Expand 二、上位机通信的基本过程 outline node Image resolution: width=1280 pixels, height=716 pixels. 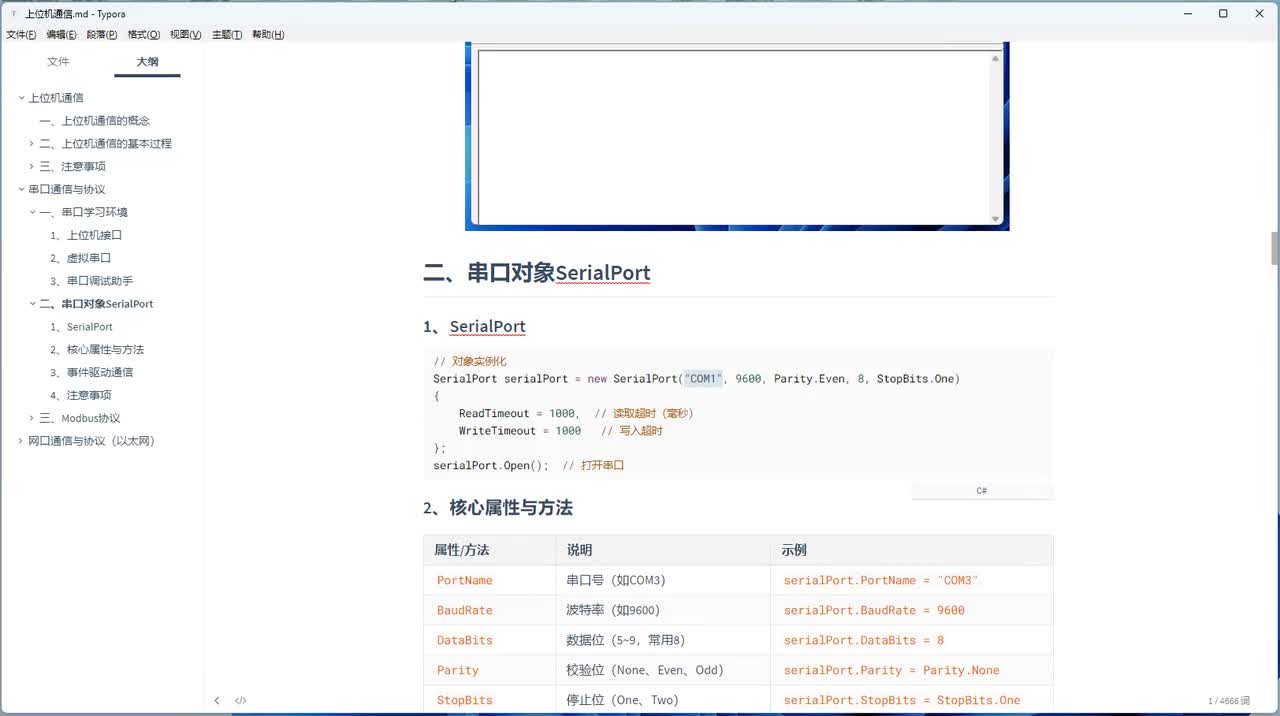tap(32, 143)
